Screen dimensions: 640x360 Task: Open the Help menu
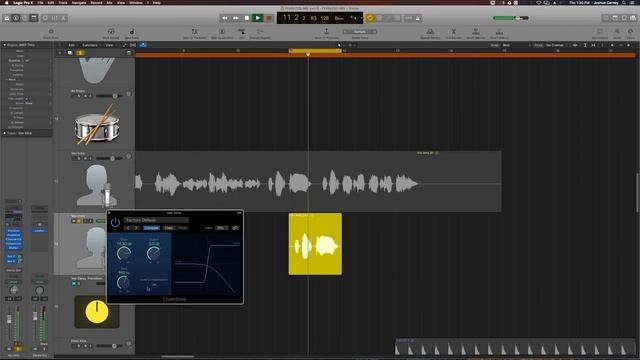[x=157, y=2]
